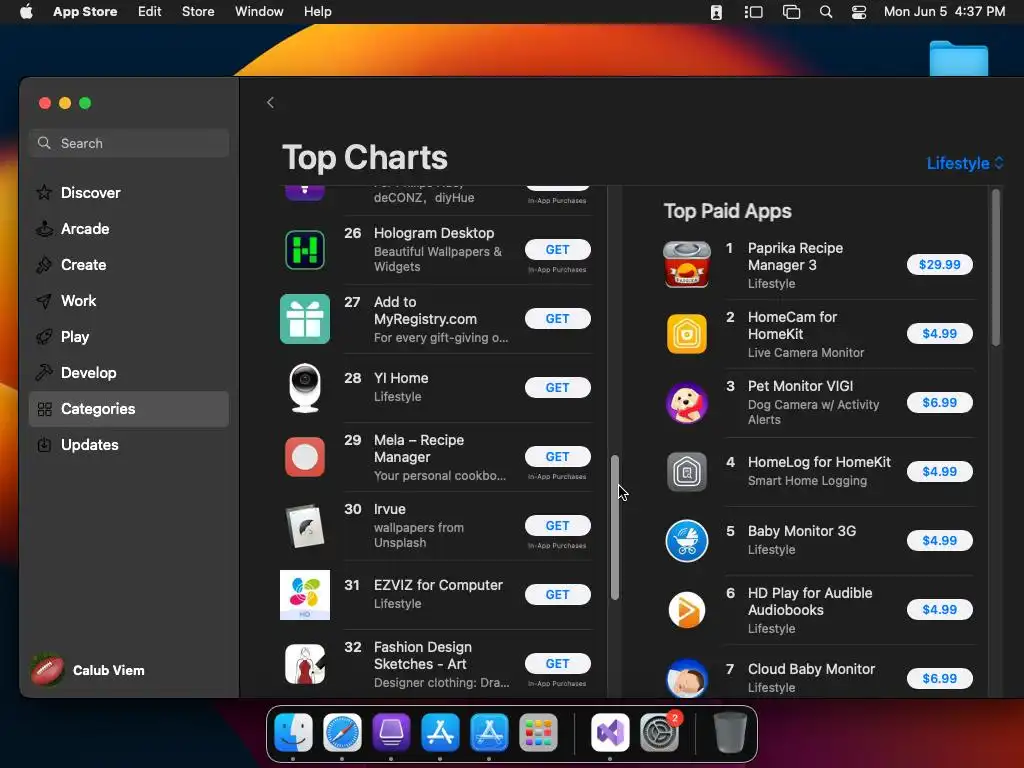Open Trash from the Dock

coord(729,733)
